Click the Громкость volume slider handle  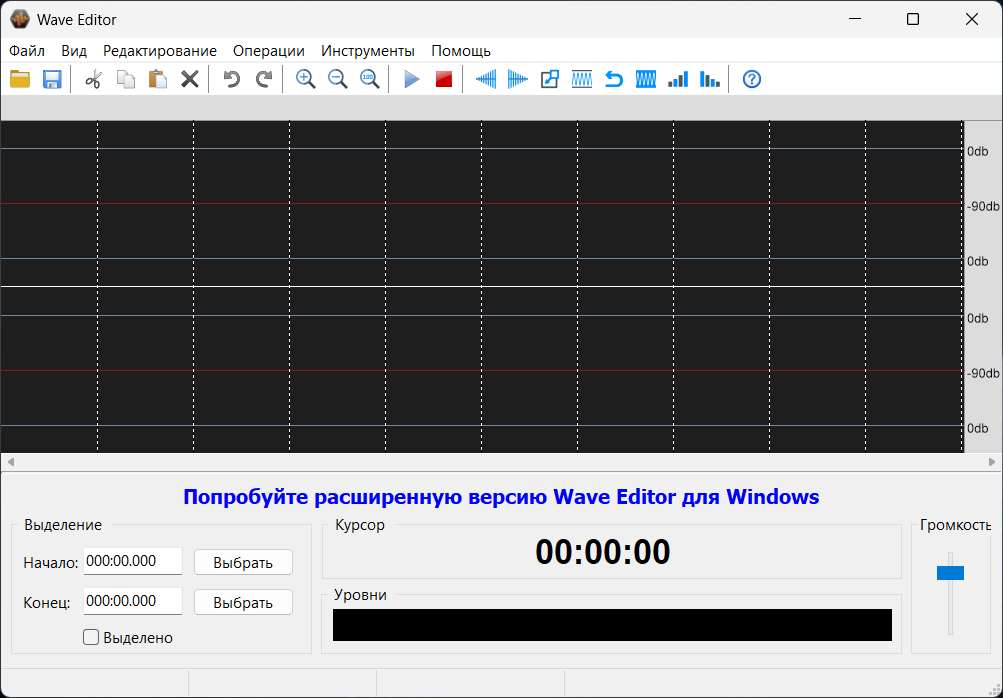pyautogui.click(x=950, y=573)
